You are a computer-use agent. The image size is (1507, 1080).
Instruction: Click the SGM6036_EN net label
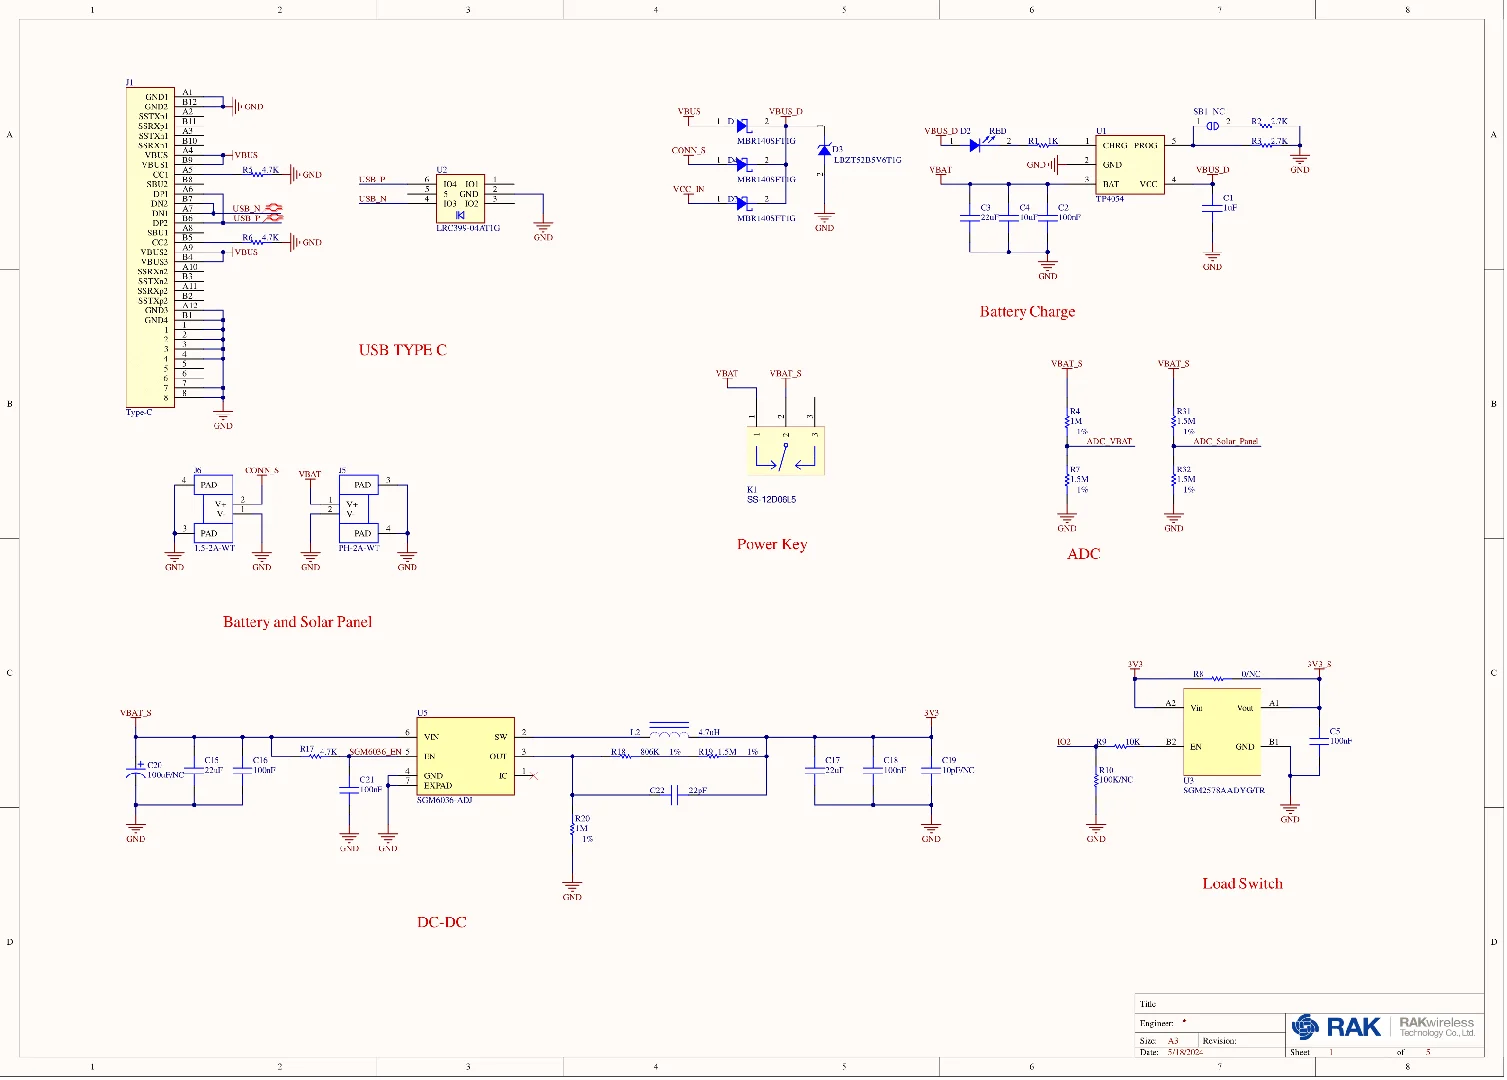tap(375, 751)
